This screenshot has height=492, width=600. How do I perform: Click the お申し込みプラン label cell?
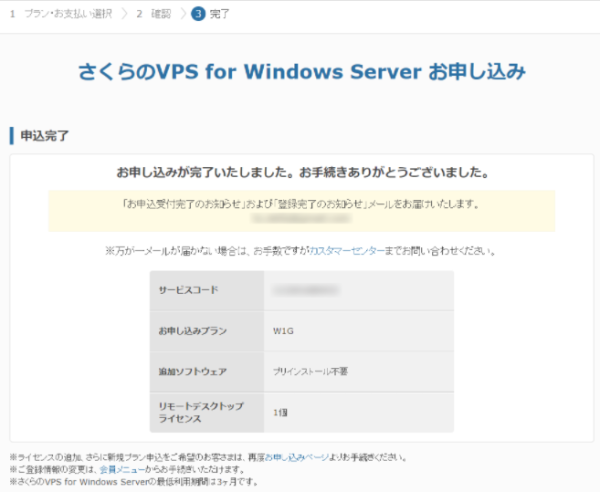(x=207, y=331)
